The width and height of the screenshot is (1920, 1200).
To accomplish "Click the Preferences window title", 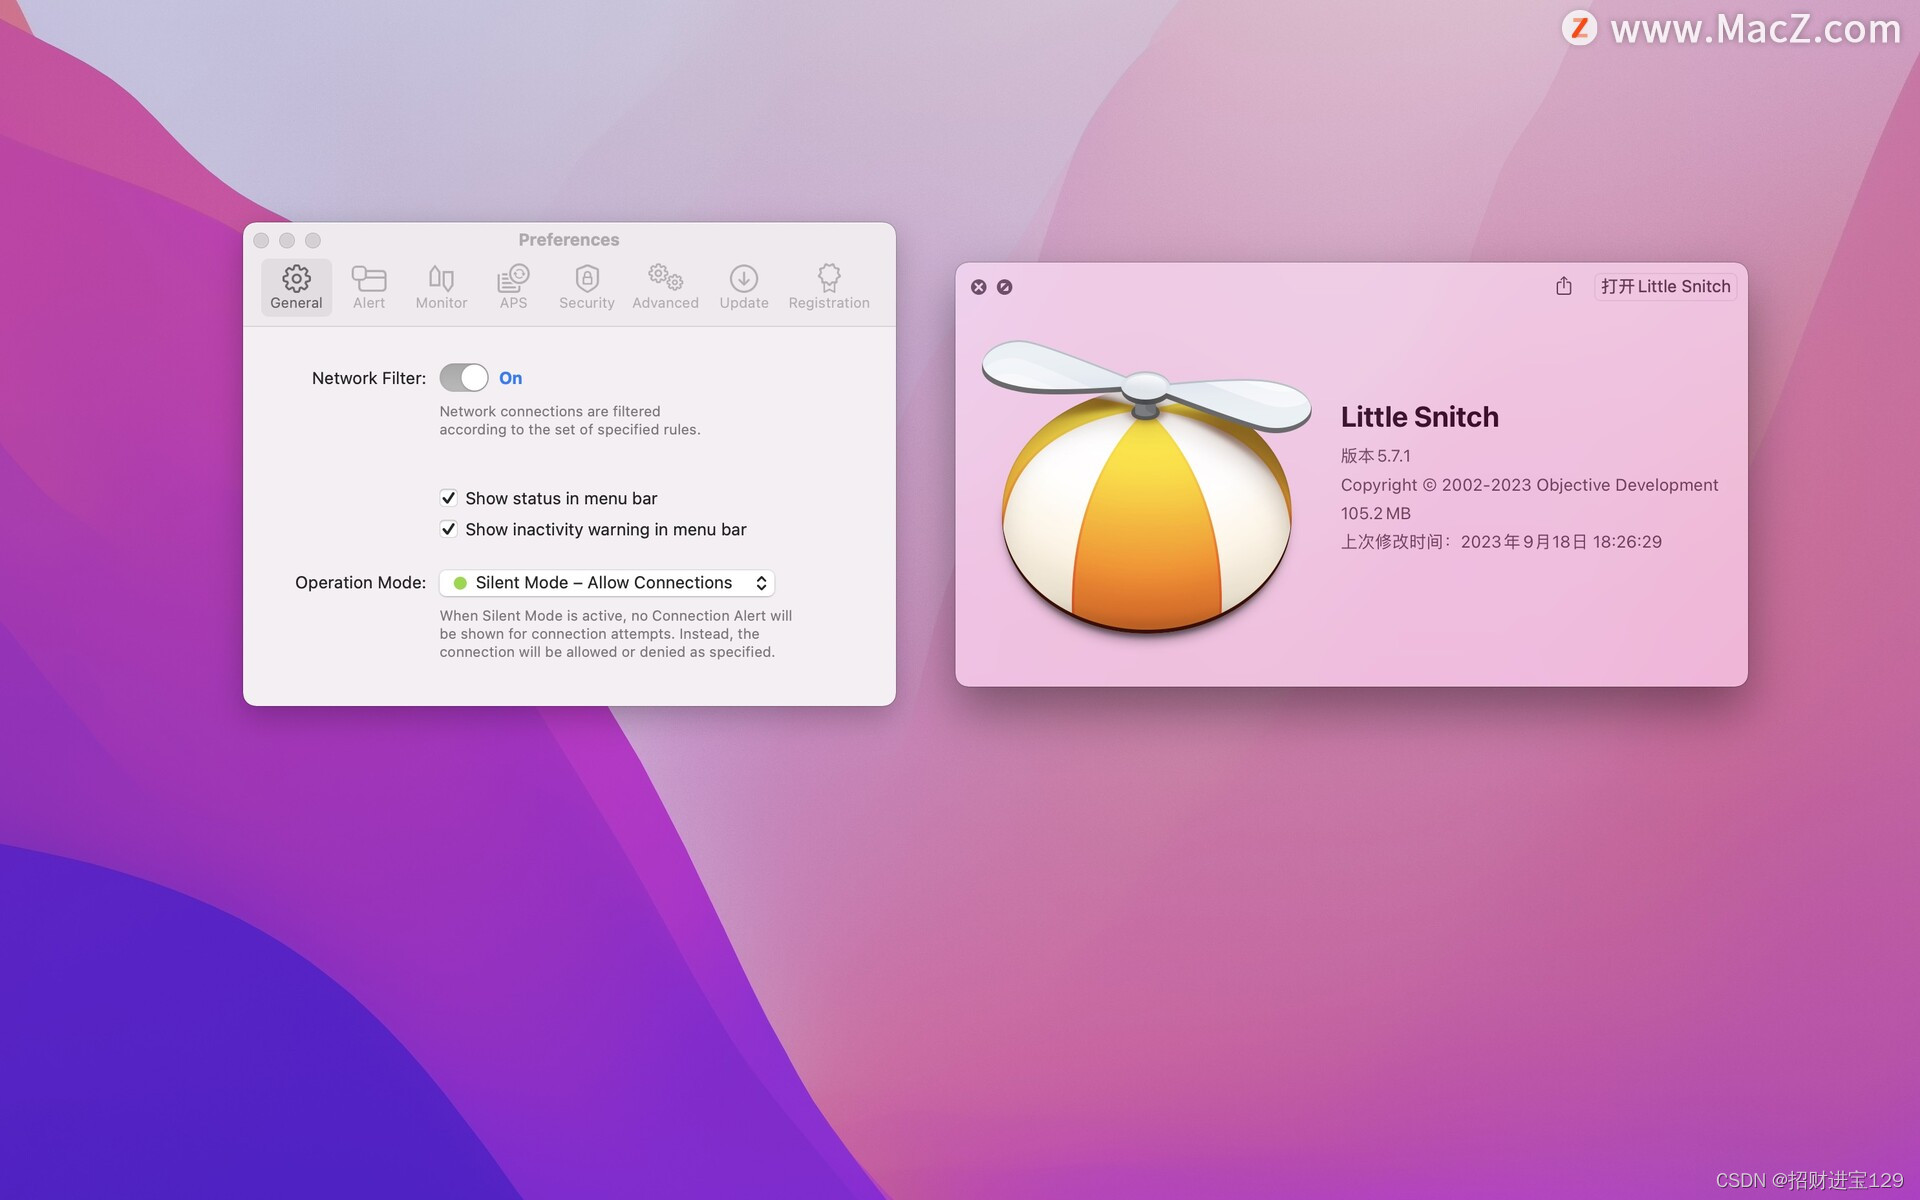I will point(569,240).
